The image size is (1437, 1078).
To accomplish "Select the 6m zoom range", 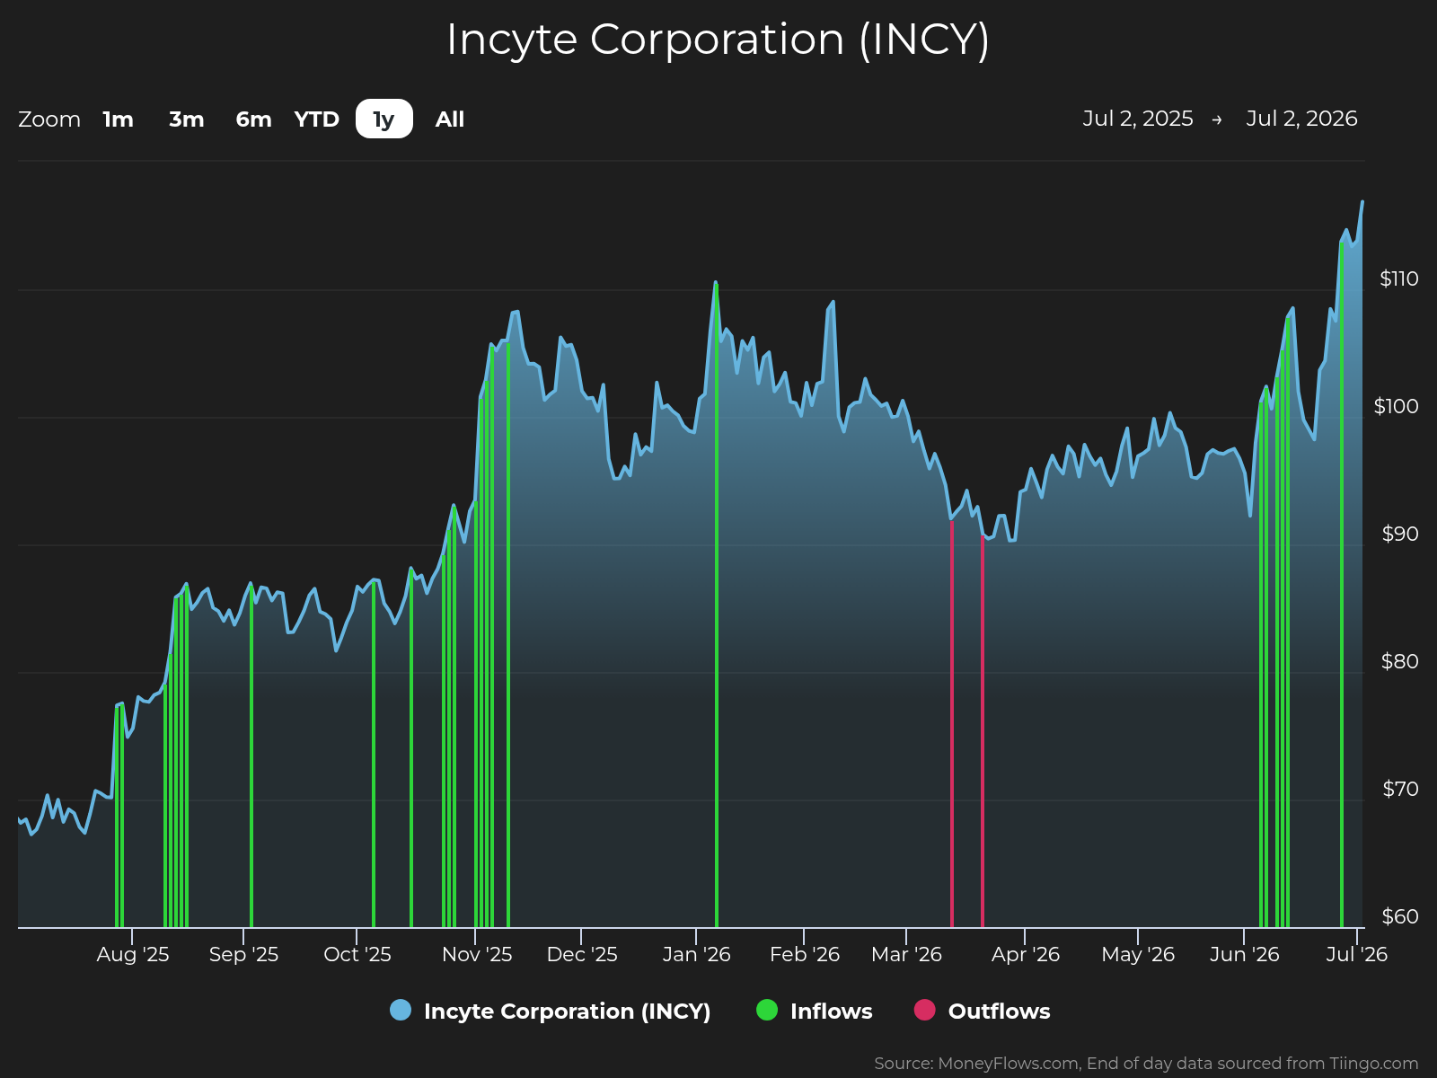I will coord(254,119).
